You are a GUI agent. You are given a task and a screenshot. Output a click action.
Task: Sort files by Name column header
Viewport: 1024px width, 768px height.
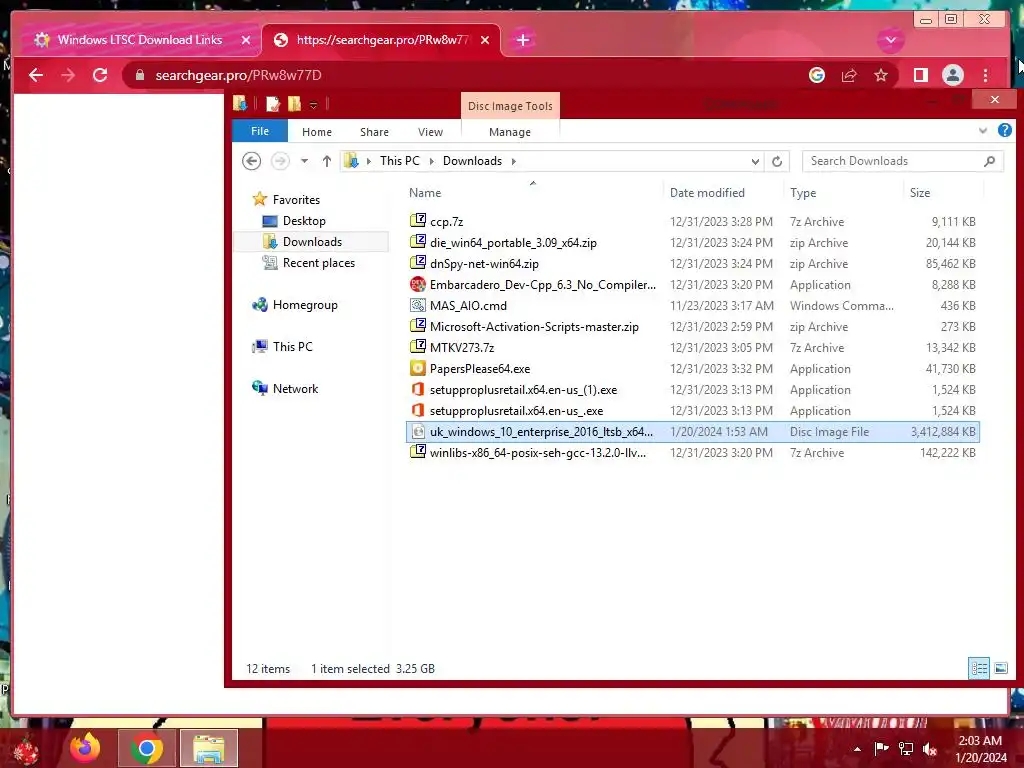click(x=424, y=193)
